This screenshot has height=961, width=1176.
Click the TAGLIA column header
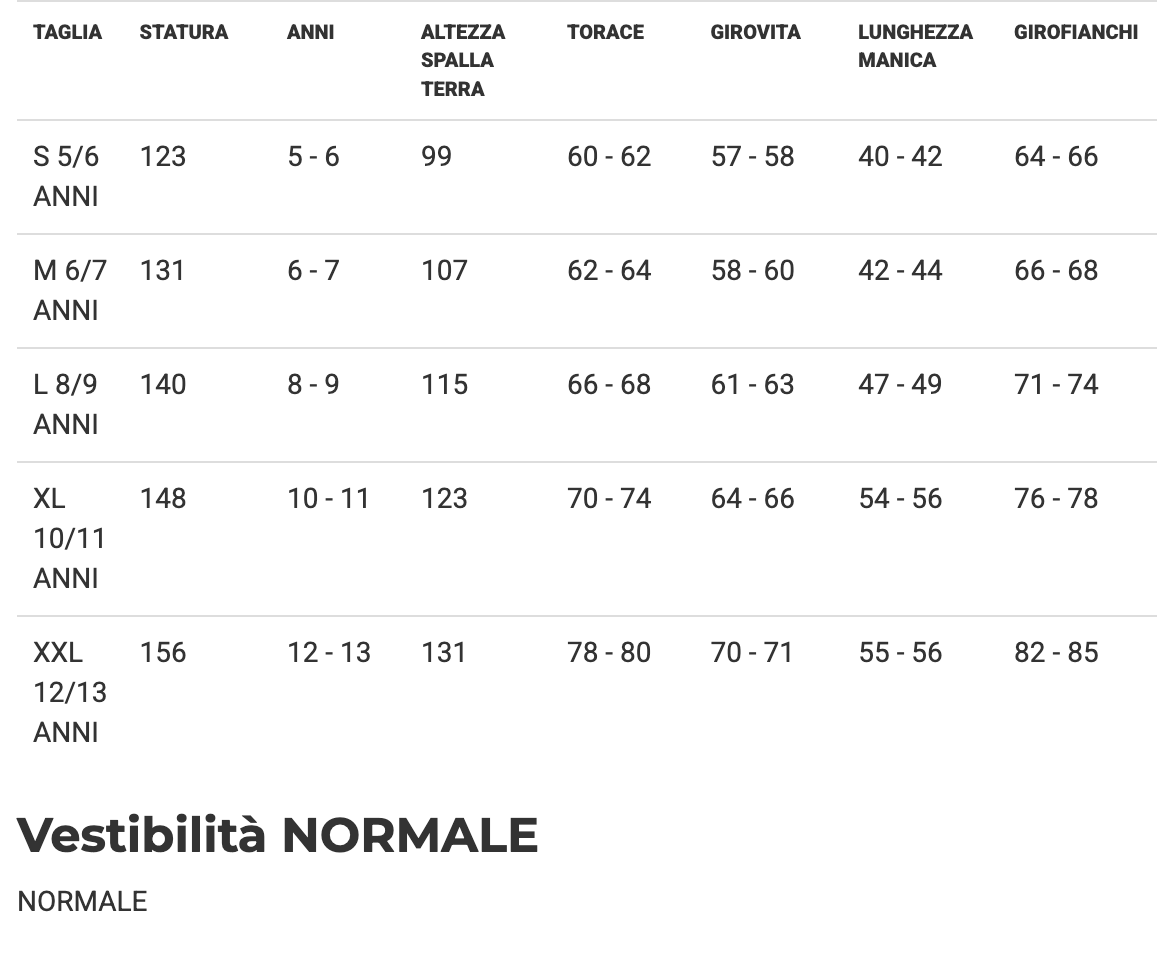point(67,32)
